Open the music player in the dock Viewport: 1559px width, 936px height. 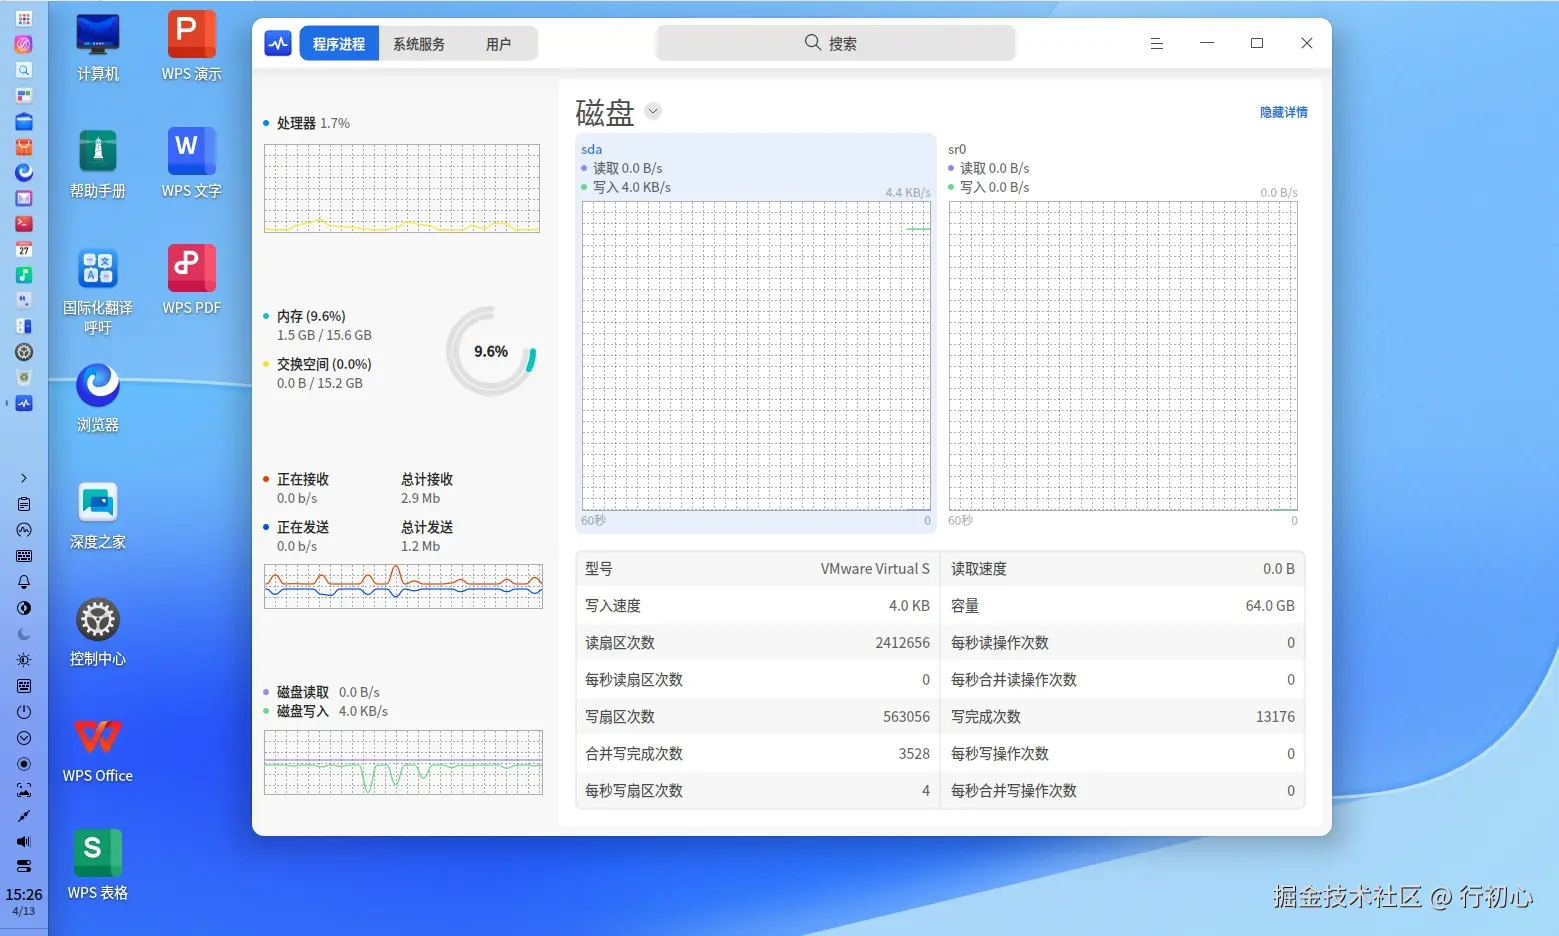(24, 275)
